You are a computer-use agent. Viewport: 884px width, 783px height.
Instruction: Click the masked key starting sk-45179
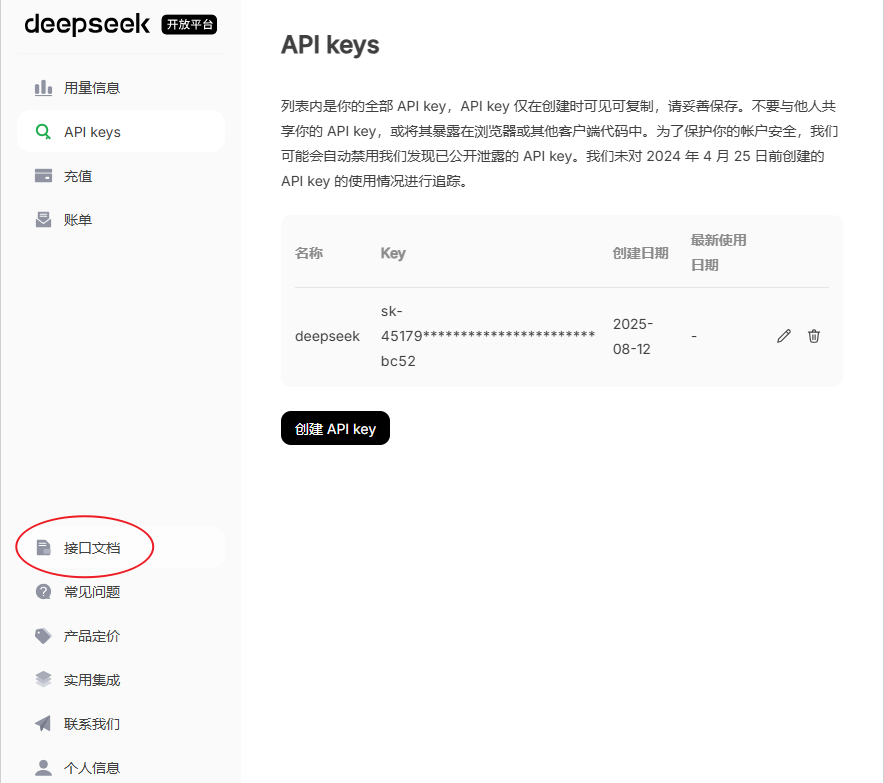tap(488, 336)
